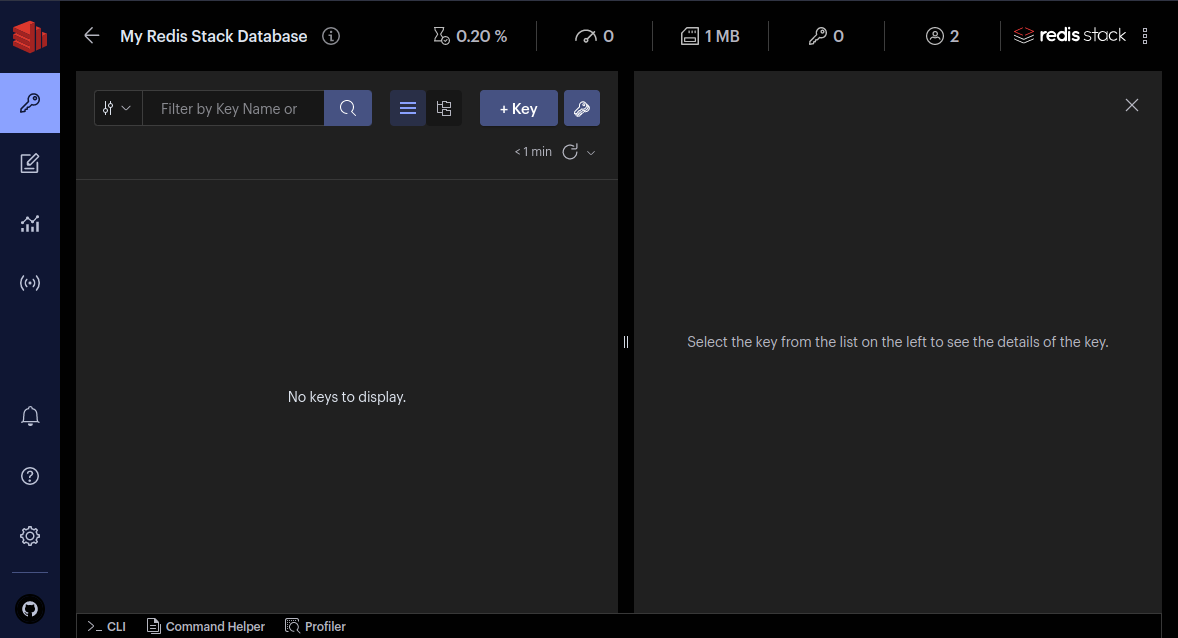This screenshot has width=1178, height=638.
Task: Expand the CLI panel
Action: [107, 626]
